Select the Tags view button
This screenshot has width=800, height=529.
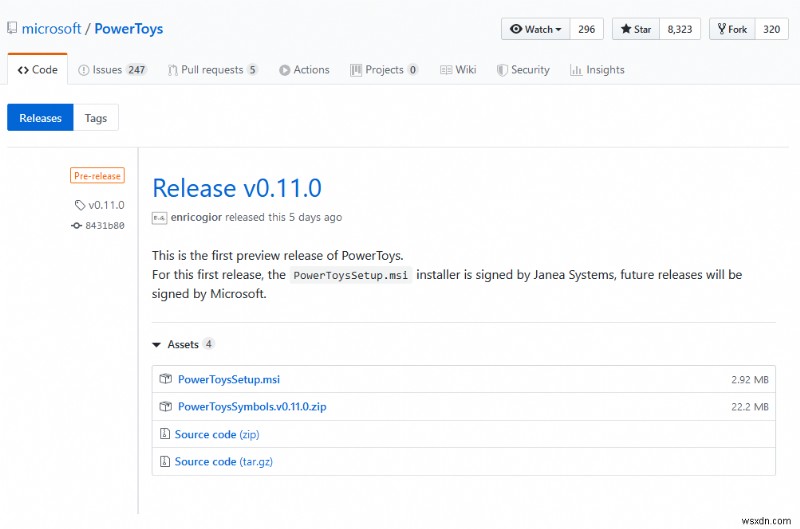tap(96, 118)
